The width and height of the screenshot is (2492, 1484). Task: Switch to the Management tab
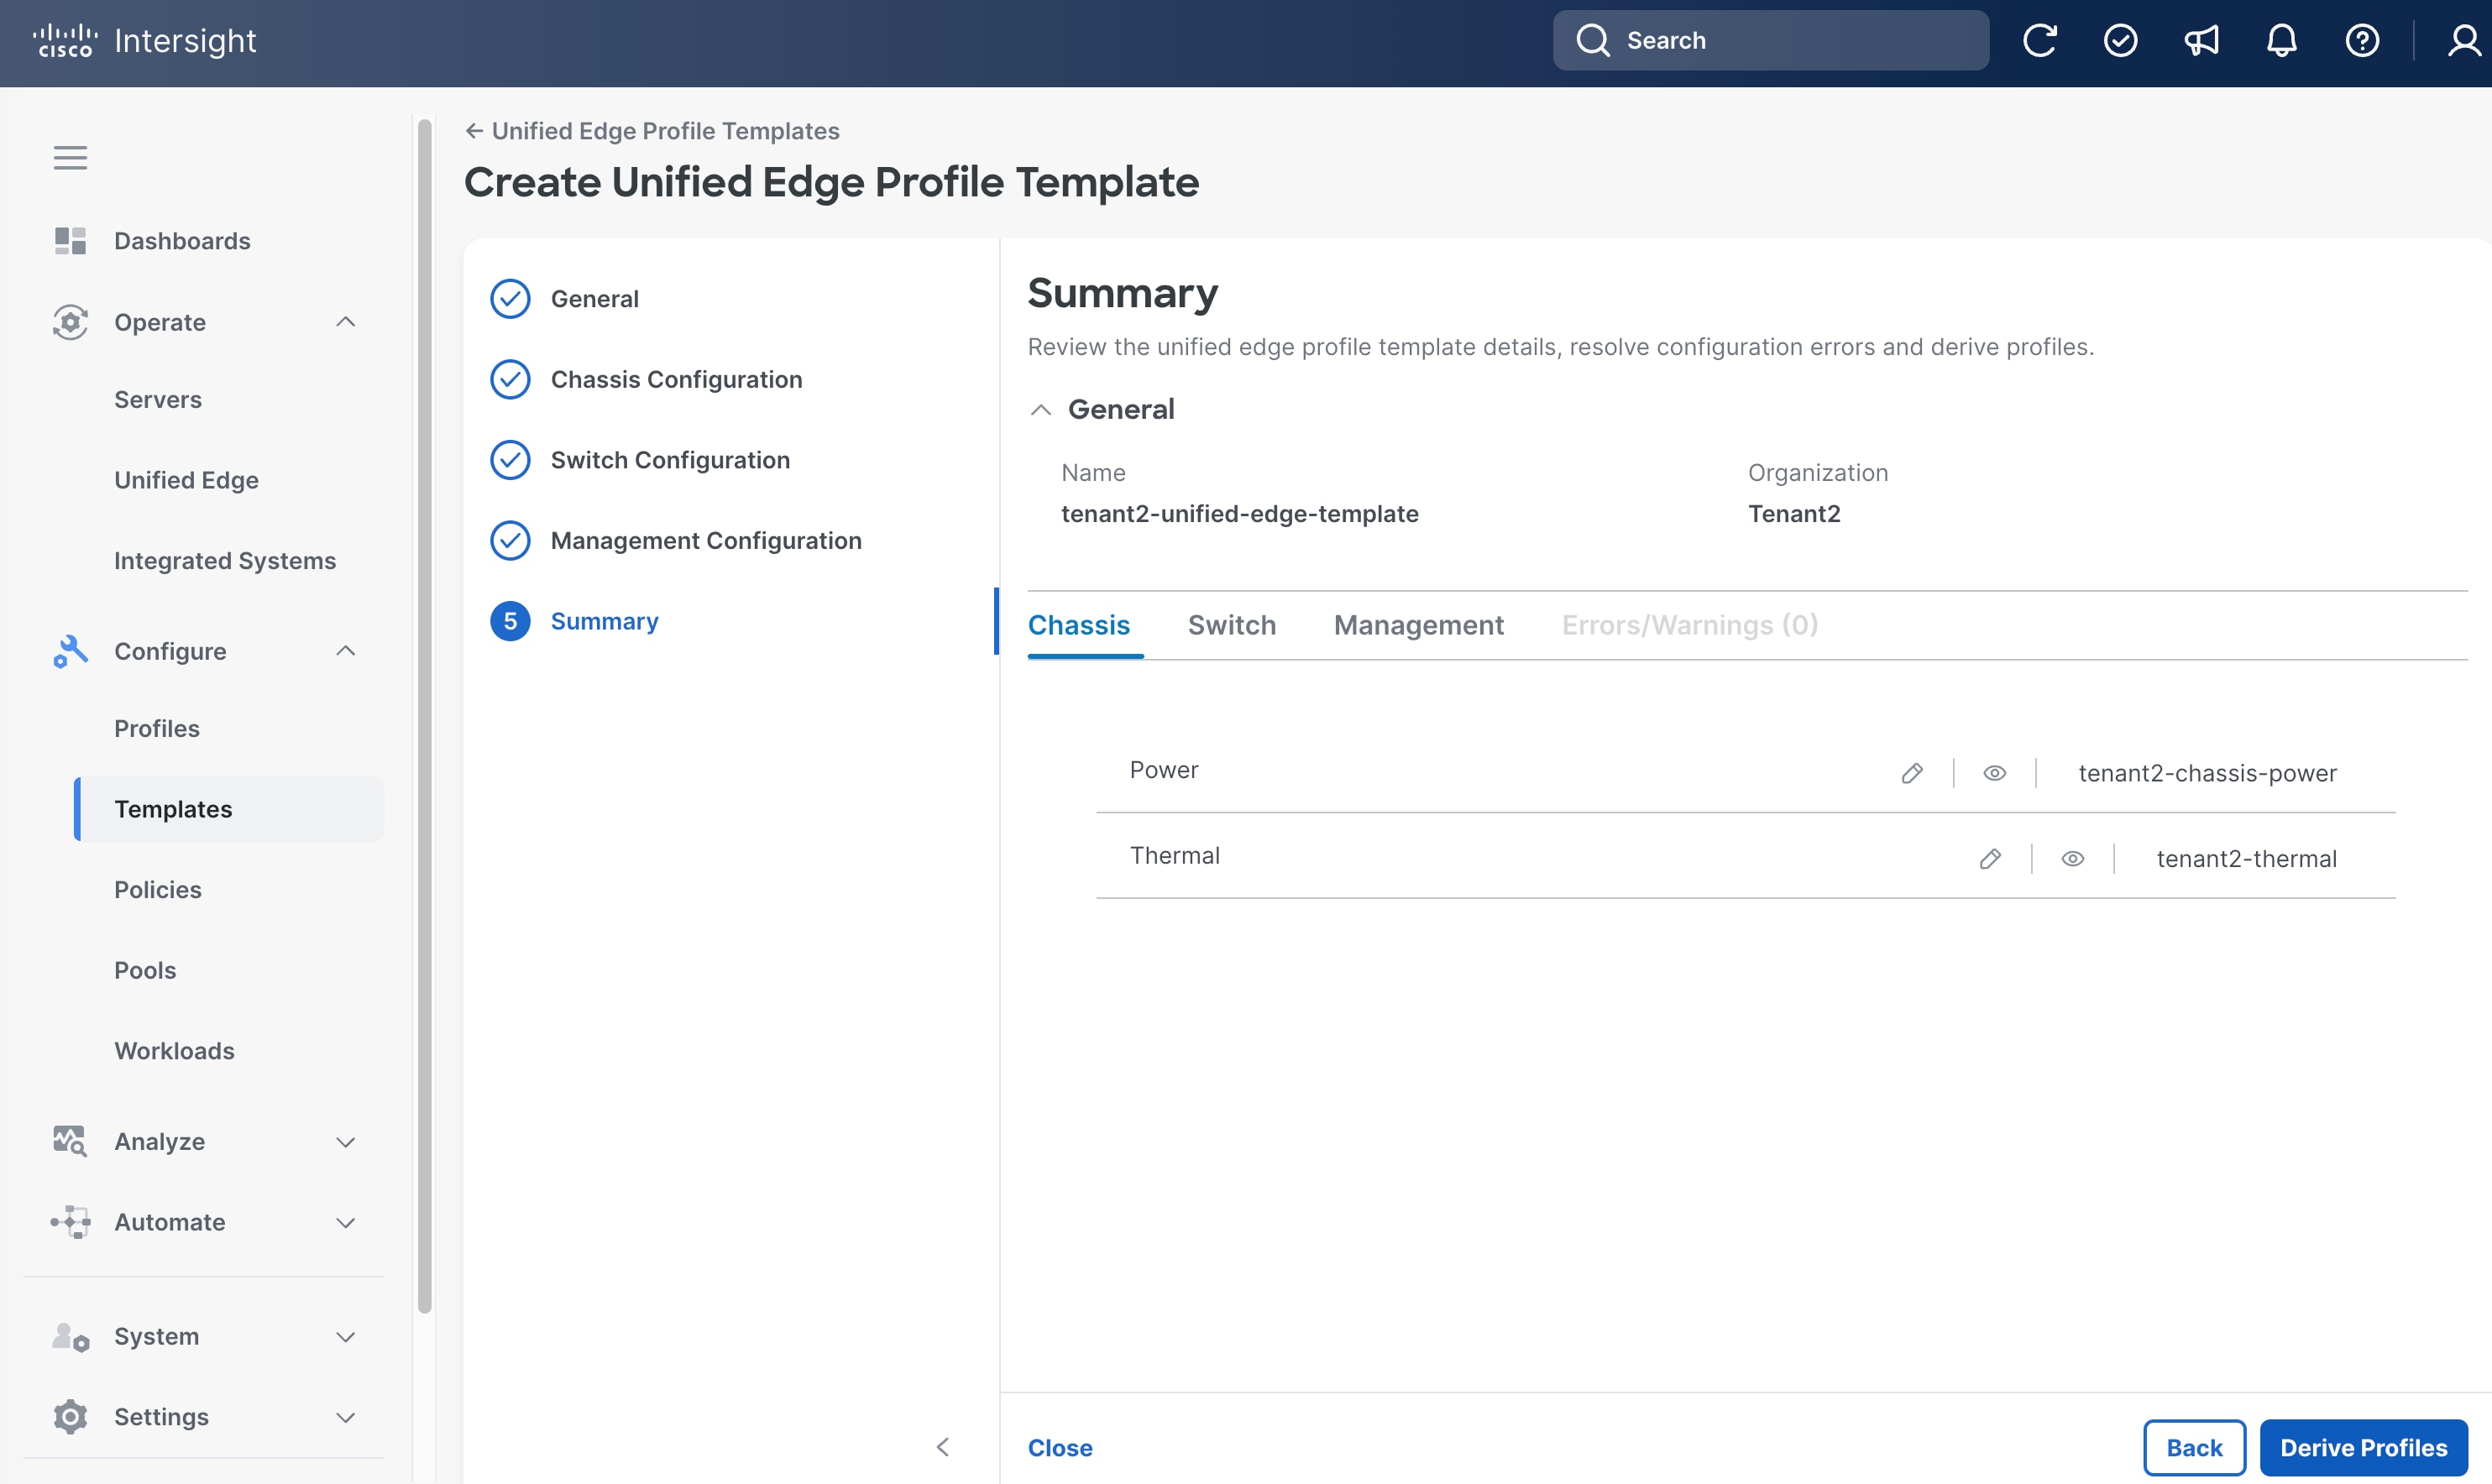(x=1418, y=625)
